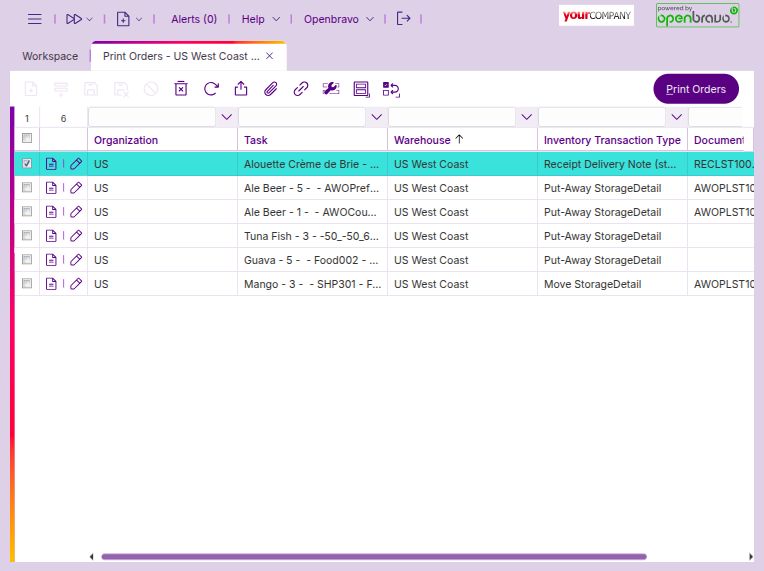
Task: Open the Warehouse column filter dropdown
Action: (x=526, y=117)
